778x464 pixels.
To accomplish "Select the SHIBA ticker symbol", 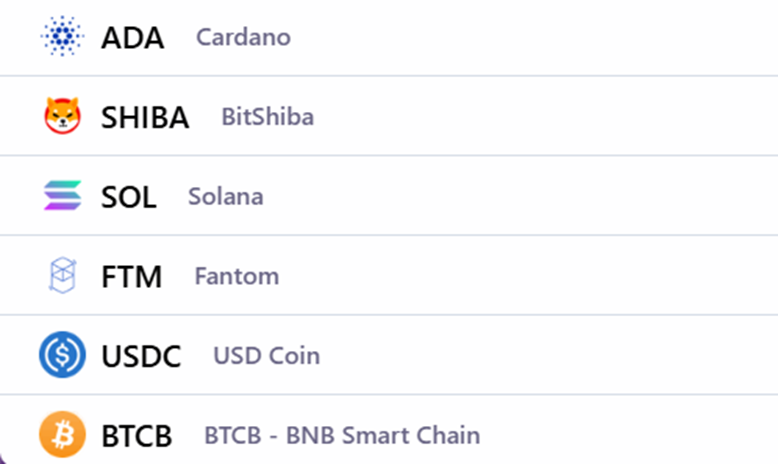I will point(145,118).
